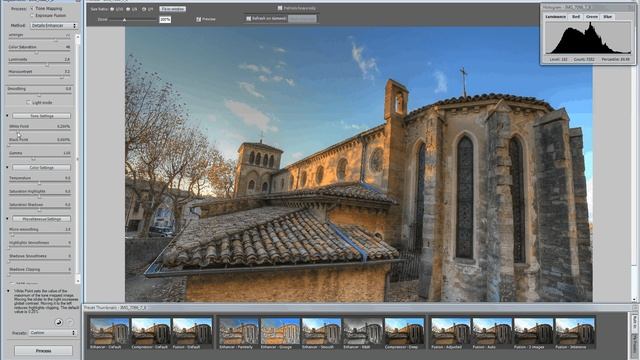Select the 1/8 preview size icon
This screenshot has height=360, width=640.
pyautogui.click(x=128, y=9)
